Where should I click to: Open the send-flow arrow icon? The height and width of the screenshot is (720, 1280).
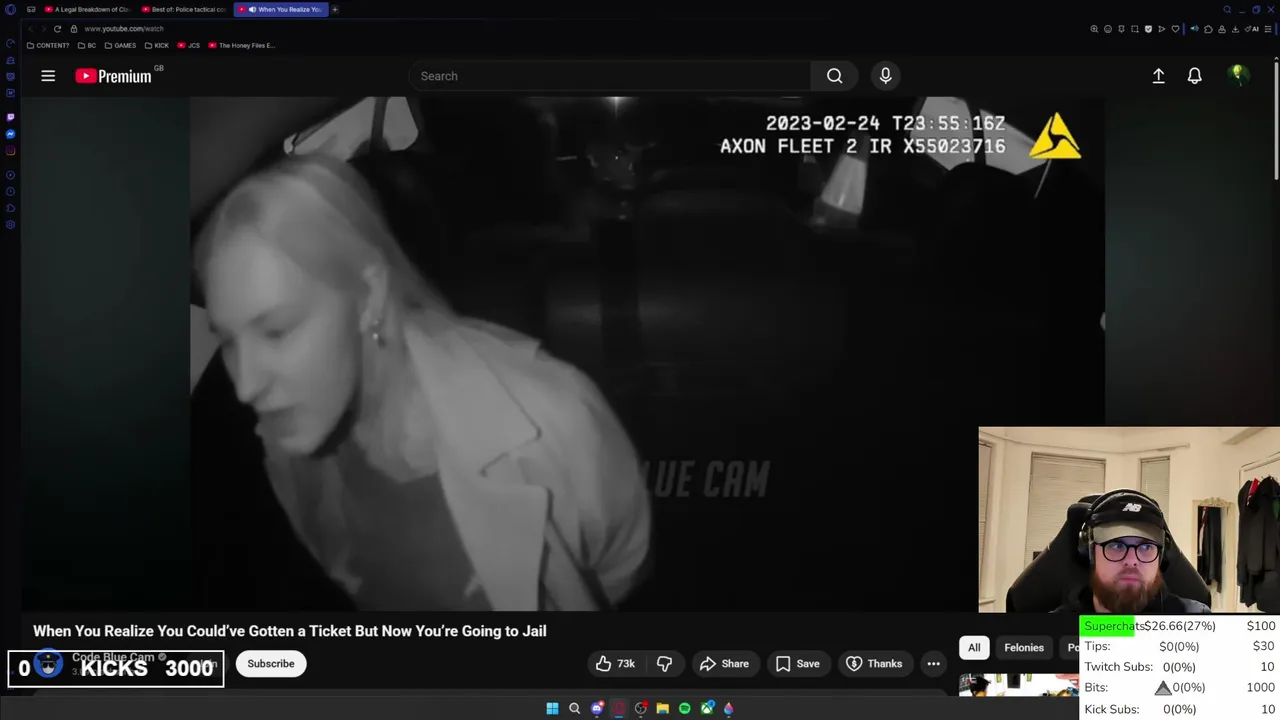click(x=1161, y=29)
